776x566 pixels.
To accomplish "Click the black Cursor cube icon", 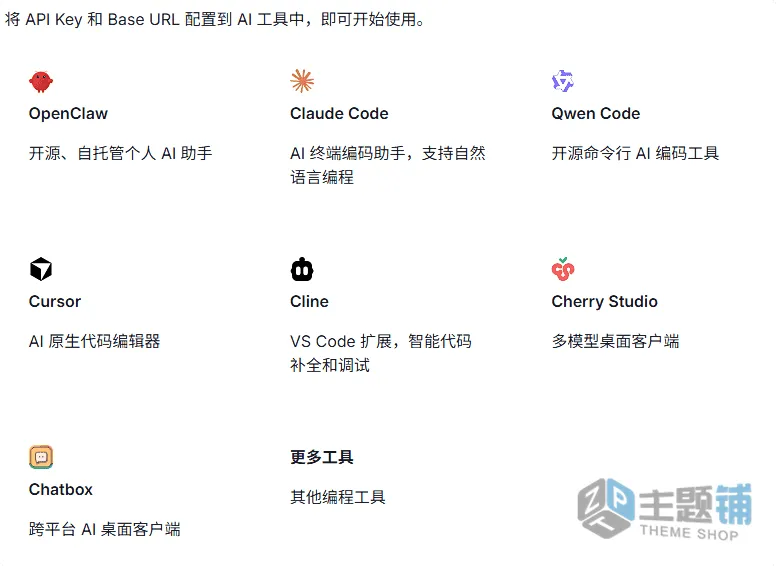I will pos(41,269).
